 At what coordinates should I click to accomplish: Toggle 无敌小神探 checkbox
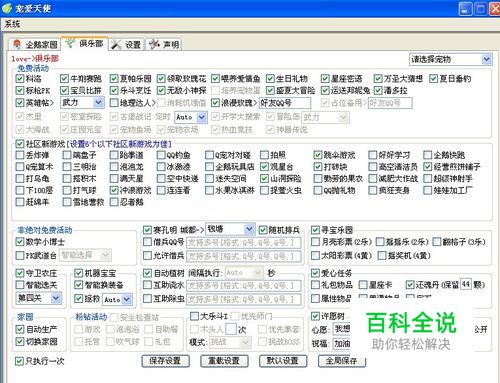(161, 90)
